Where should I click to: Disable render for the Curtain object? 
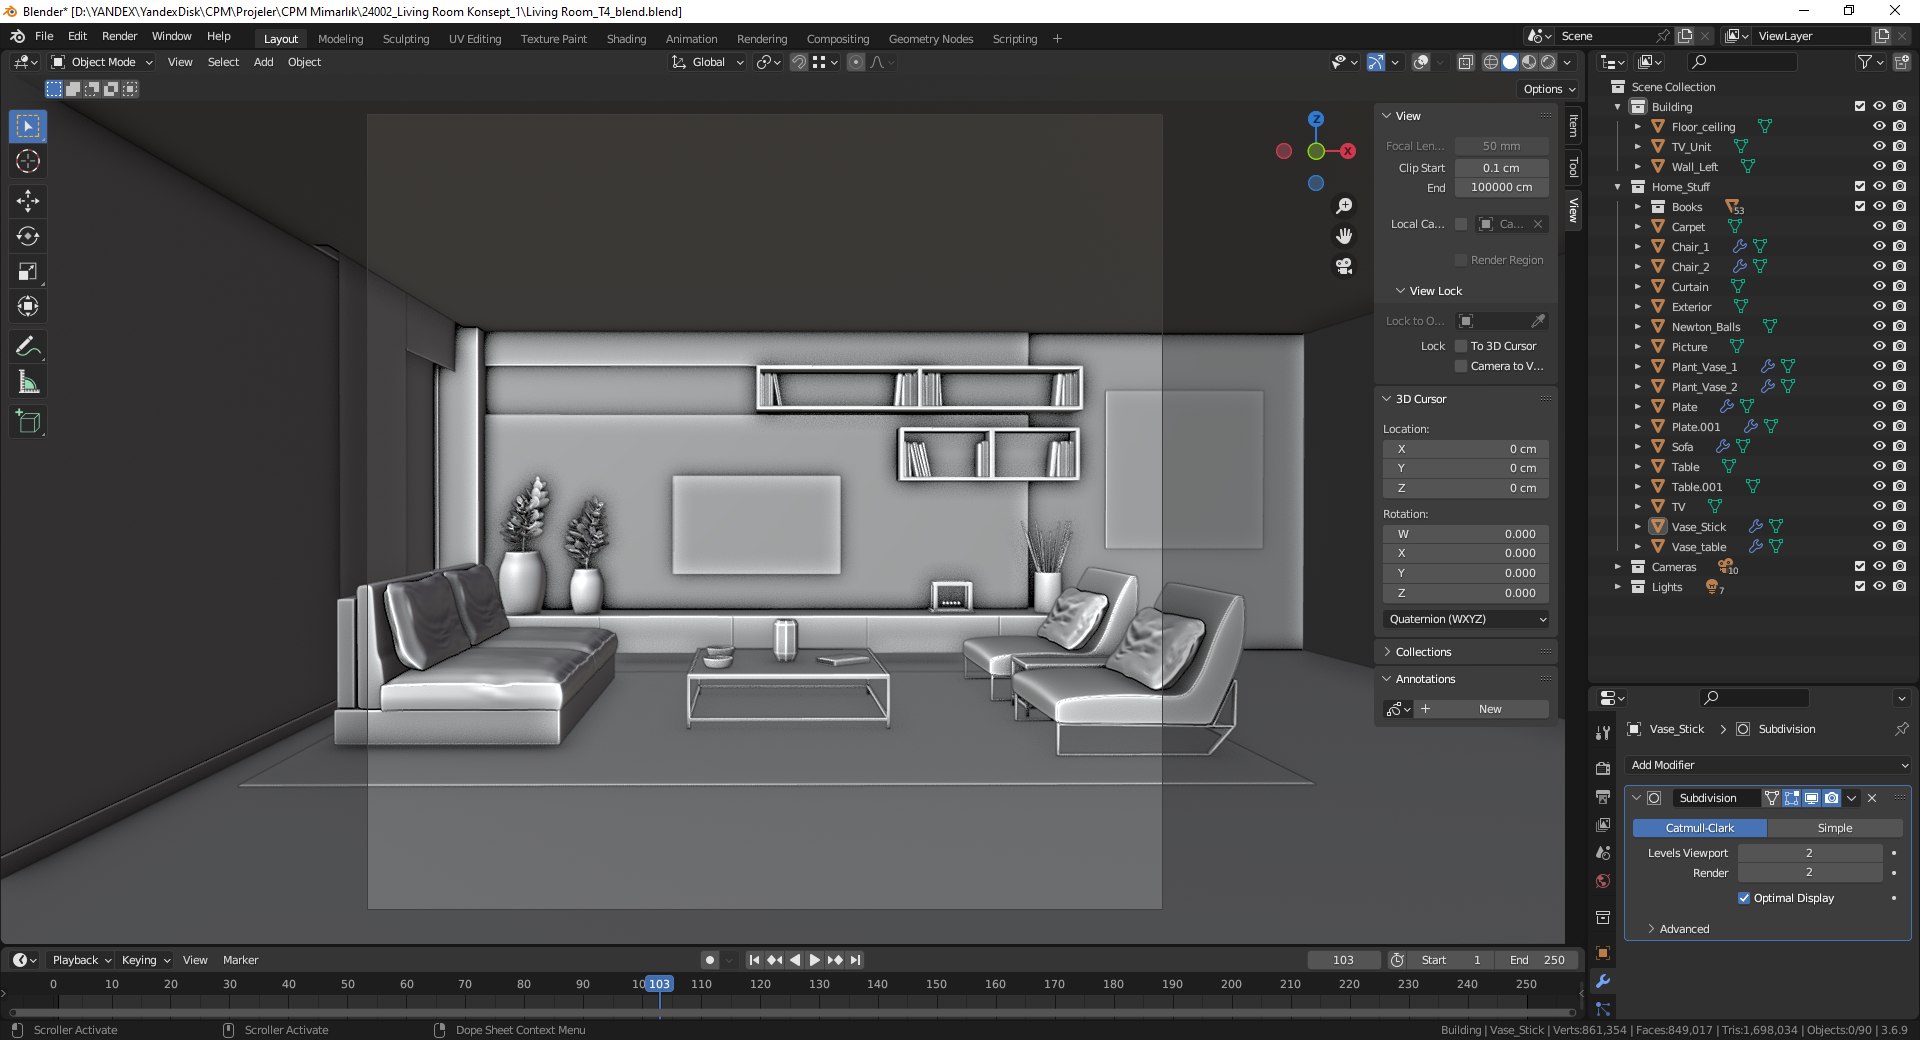1899,287
